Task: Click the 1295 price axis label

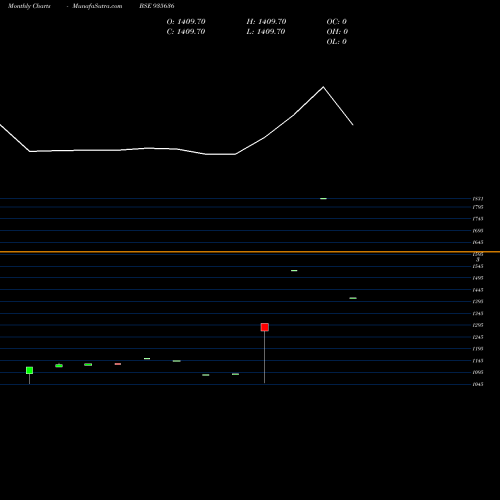Action: click(x=478, y=325)
